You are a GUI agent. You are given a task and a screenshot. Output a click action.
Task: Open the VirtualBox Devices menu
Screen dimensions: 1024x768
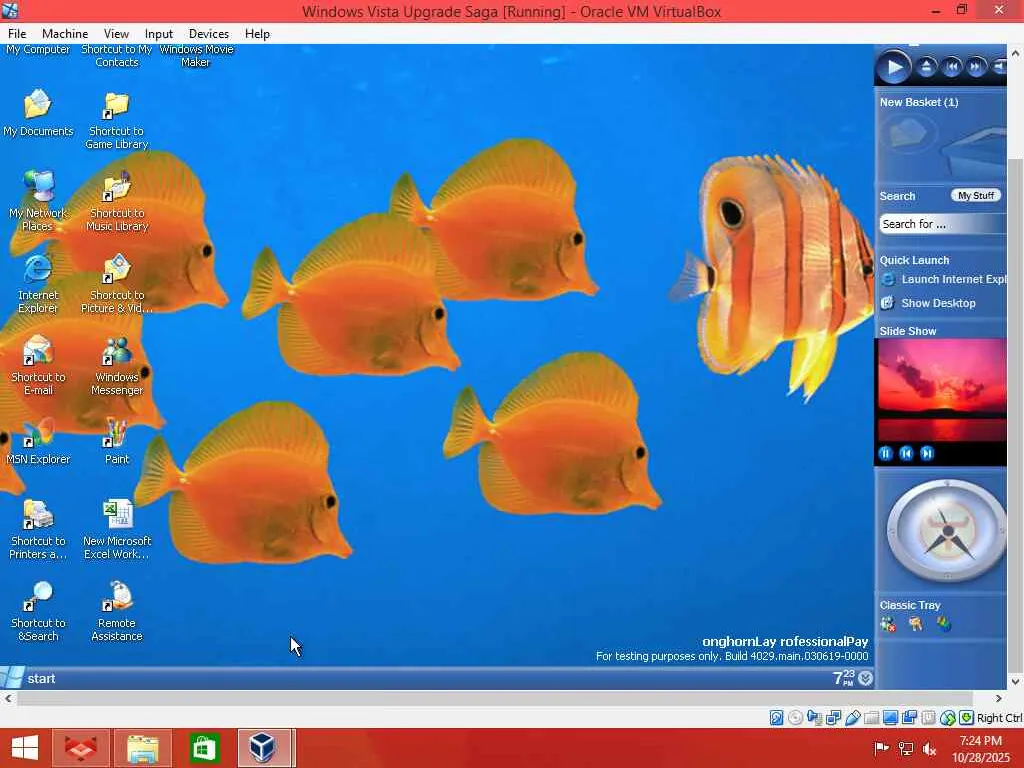[x=208, y=34]
